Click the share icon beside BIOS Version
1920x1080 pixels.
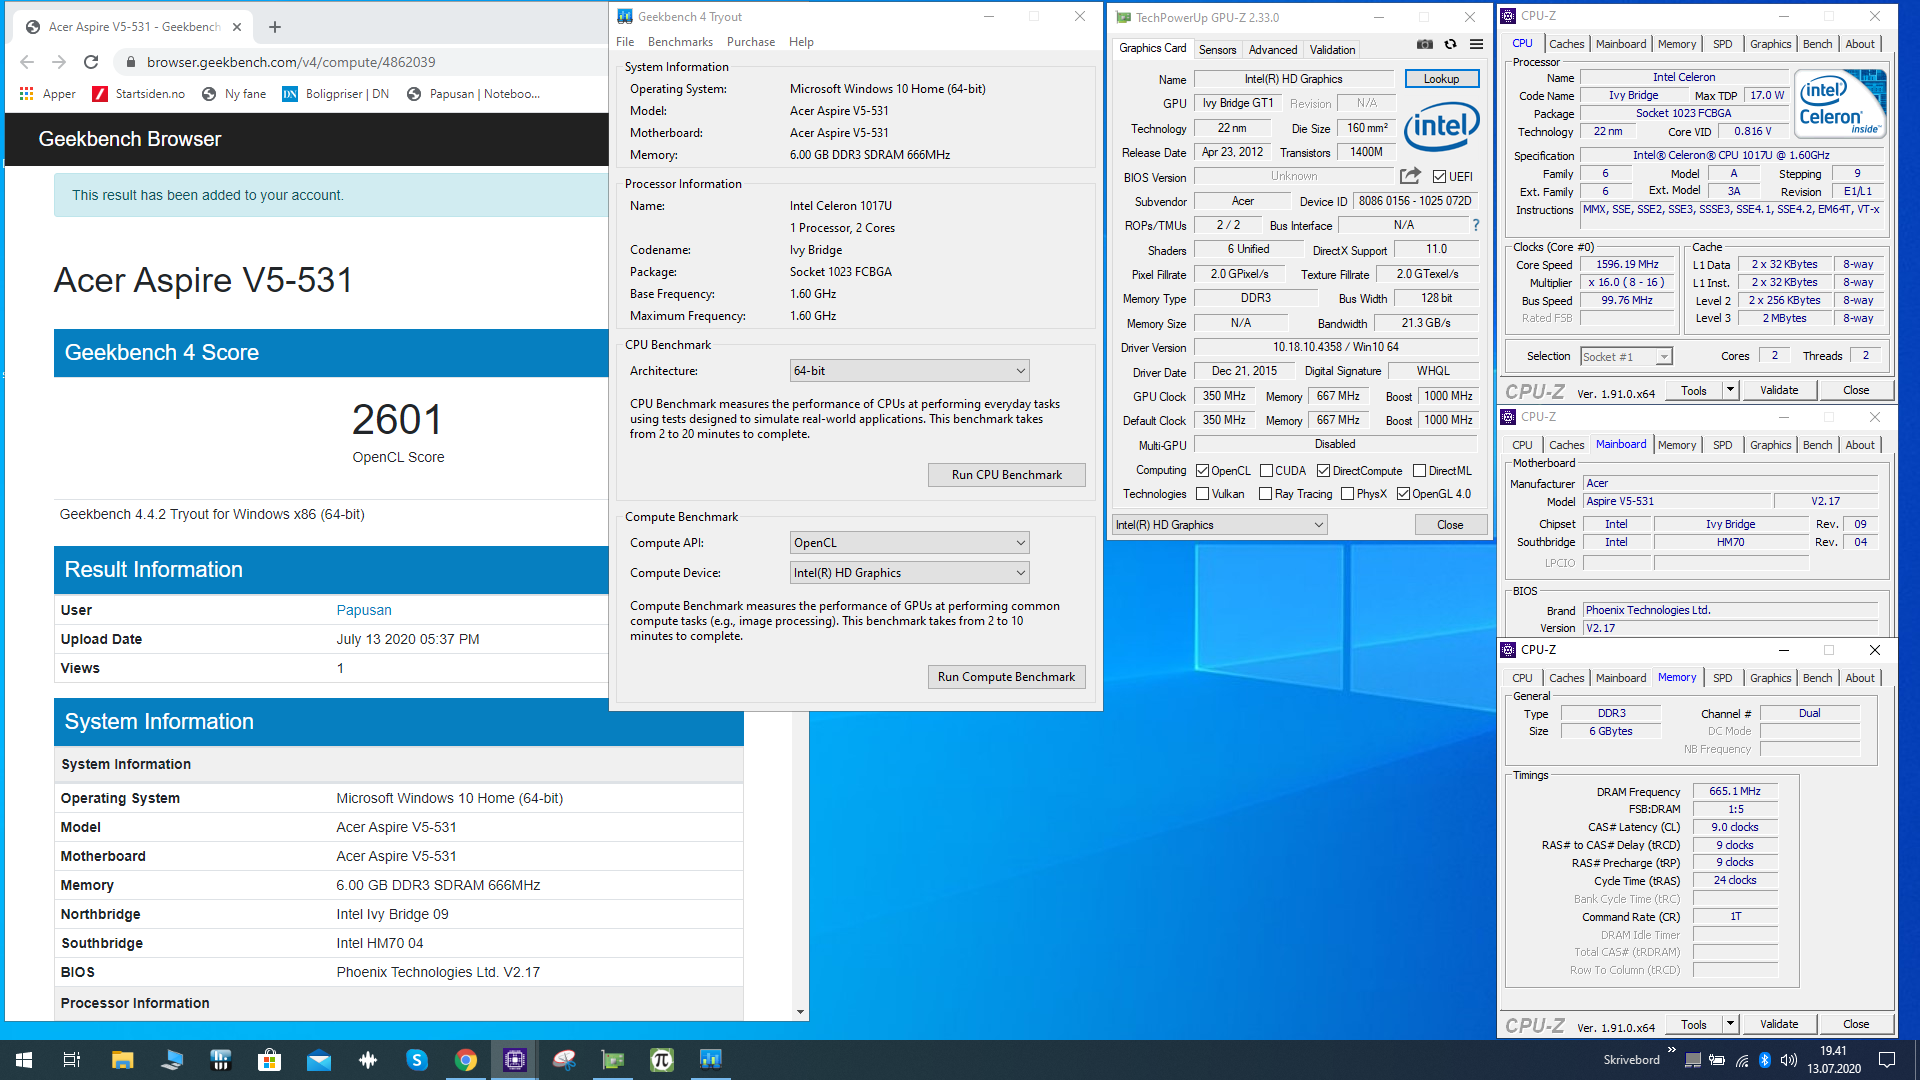[1410, 176]
